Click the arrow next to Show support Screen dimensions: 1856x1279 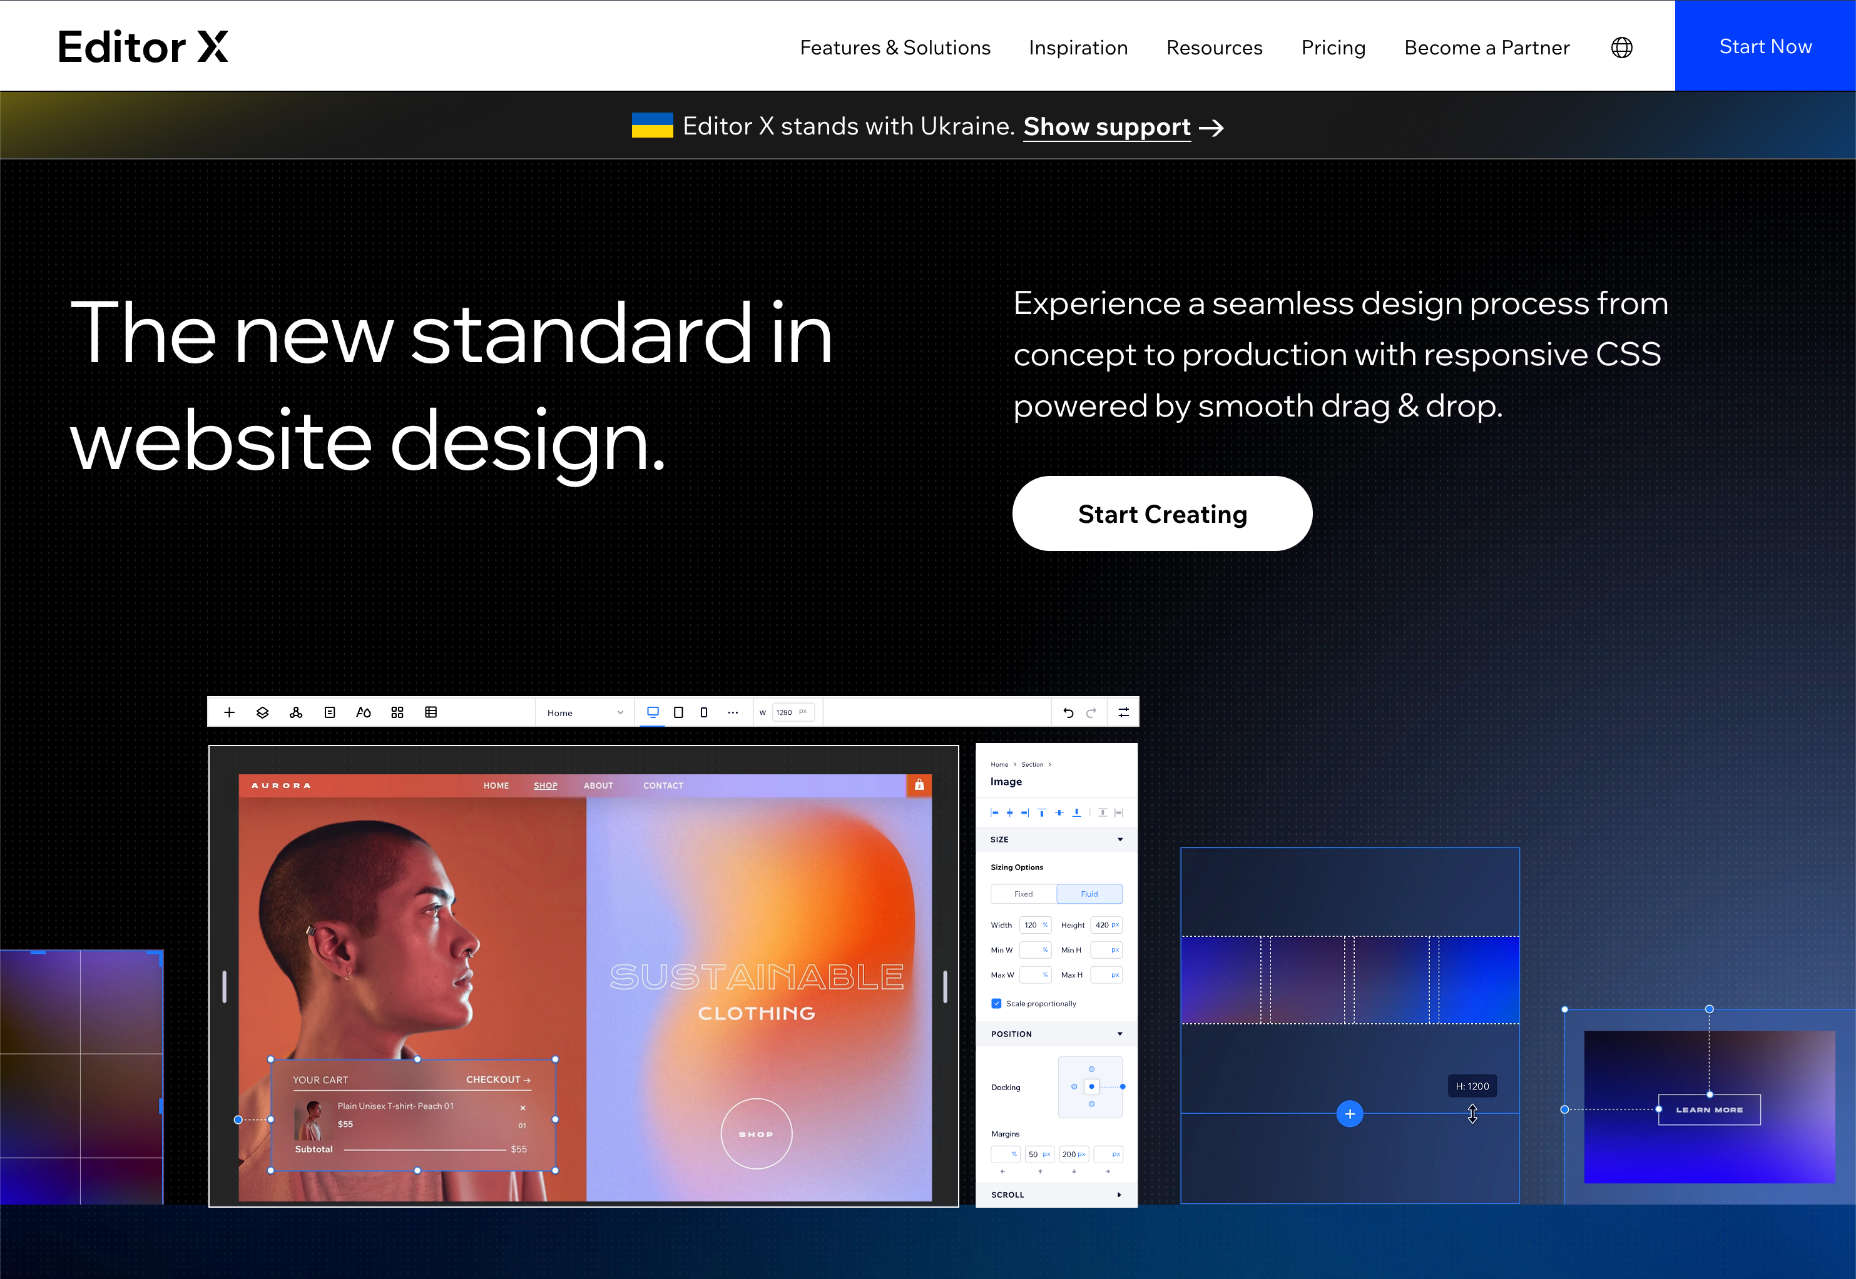[1211, 128]
